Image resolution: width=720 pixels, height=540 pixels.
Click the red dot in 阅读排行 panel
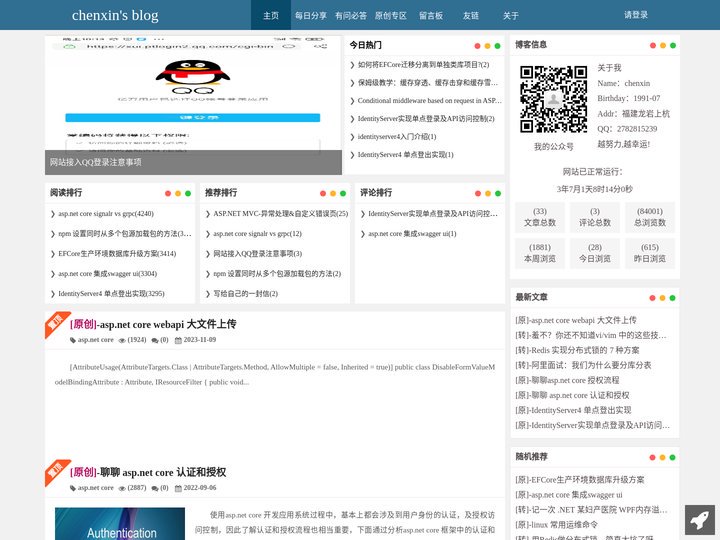(168, 194)
